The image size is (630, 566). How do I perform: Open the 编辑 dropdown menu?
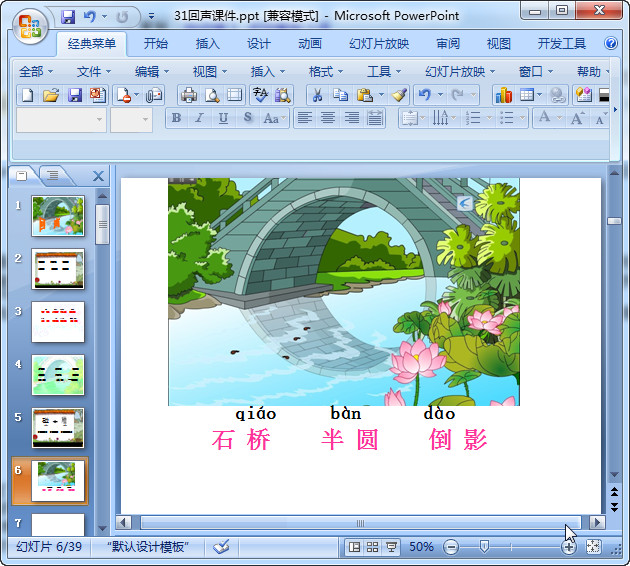tap(151, 72)
